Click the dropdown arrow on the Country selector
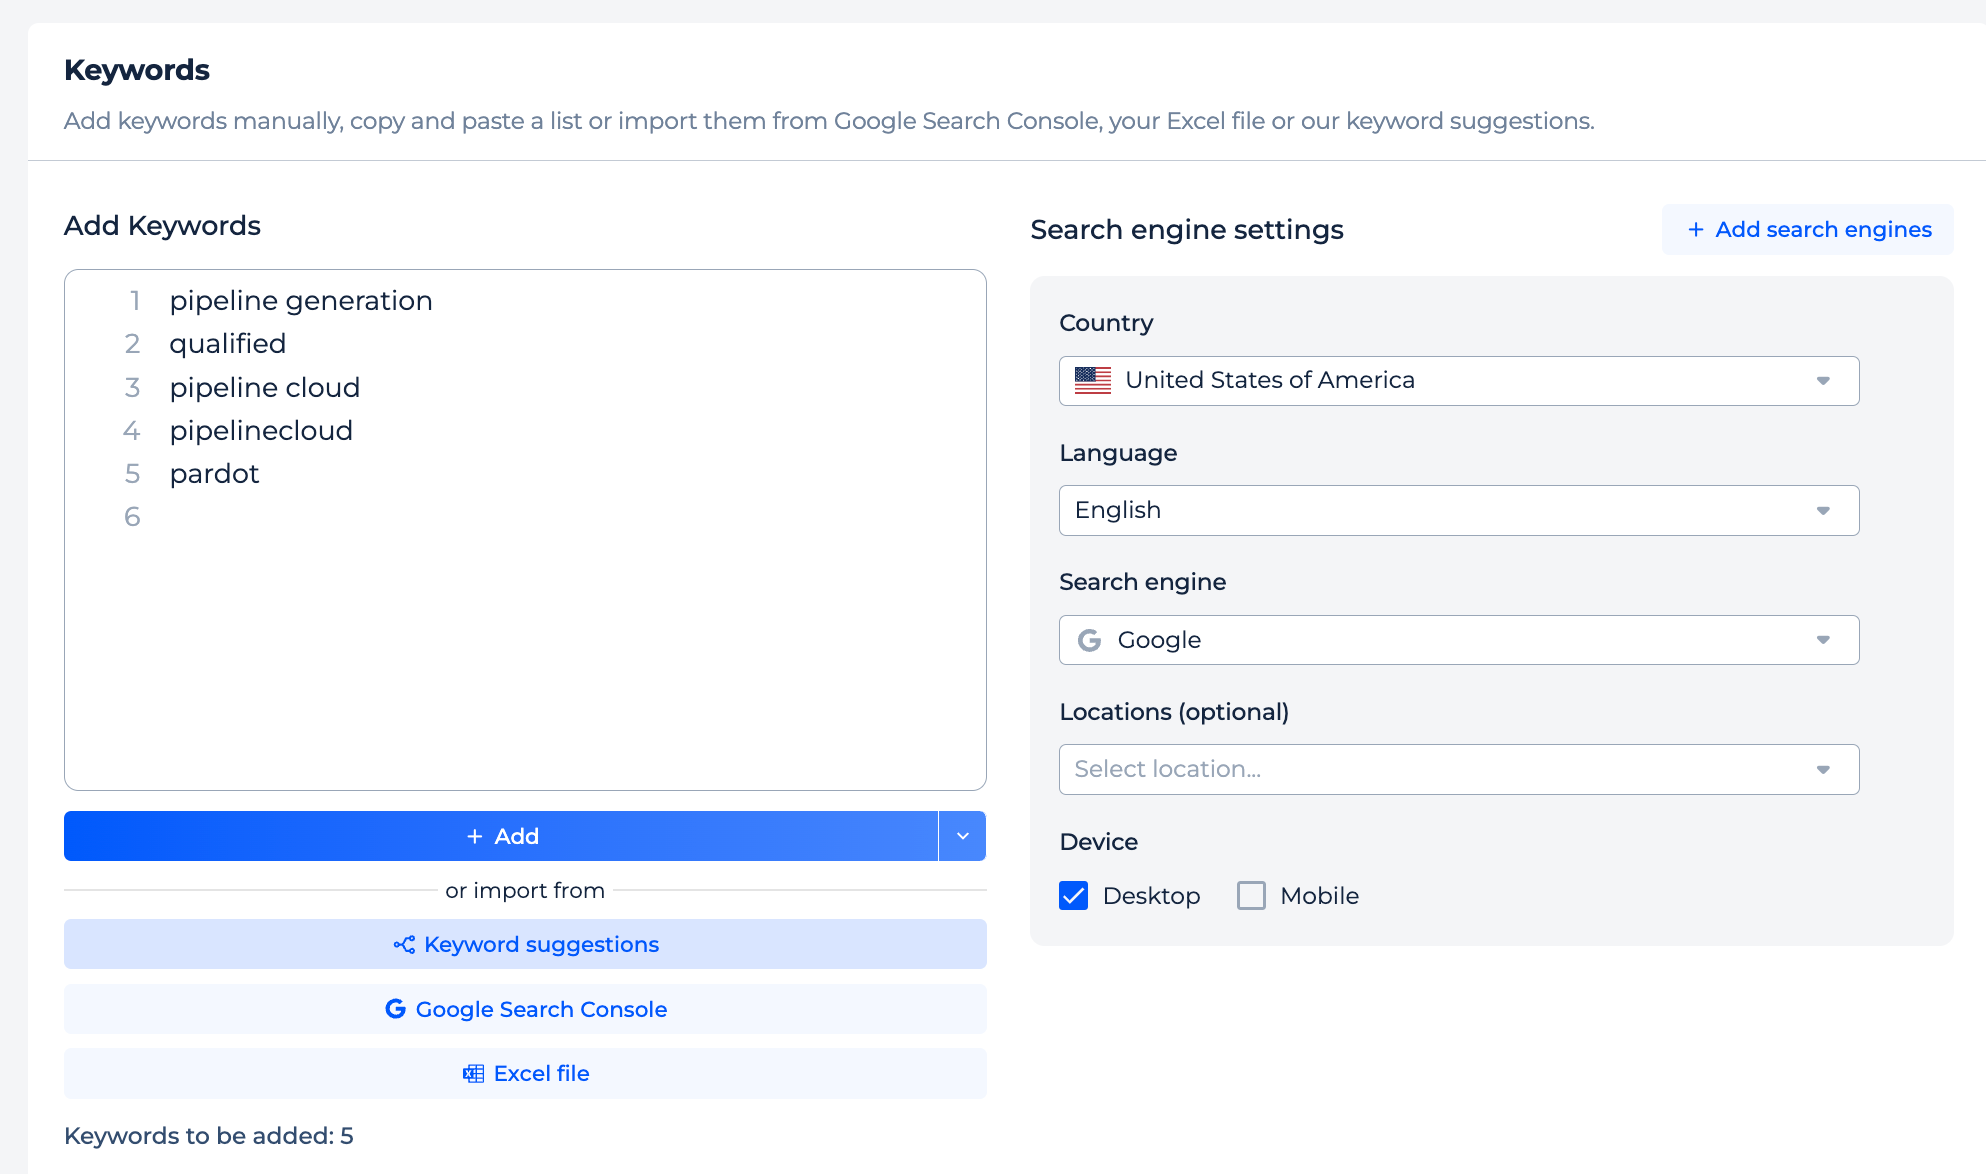The height and width of the screenshot is (1174, 1986). [1824, 381]
